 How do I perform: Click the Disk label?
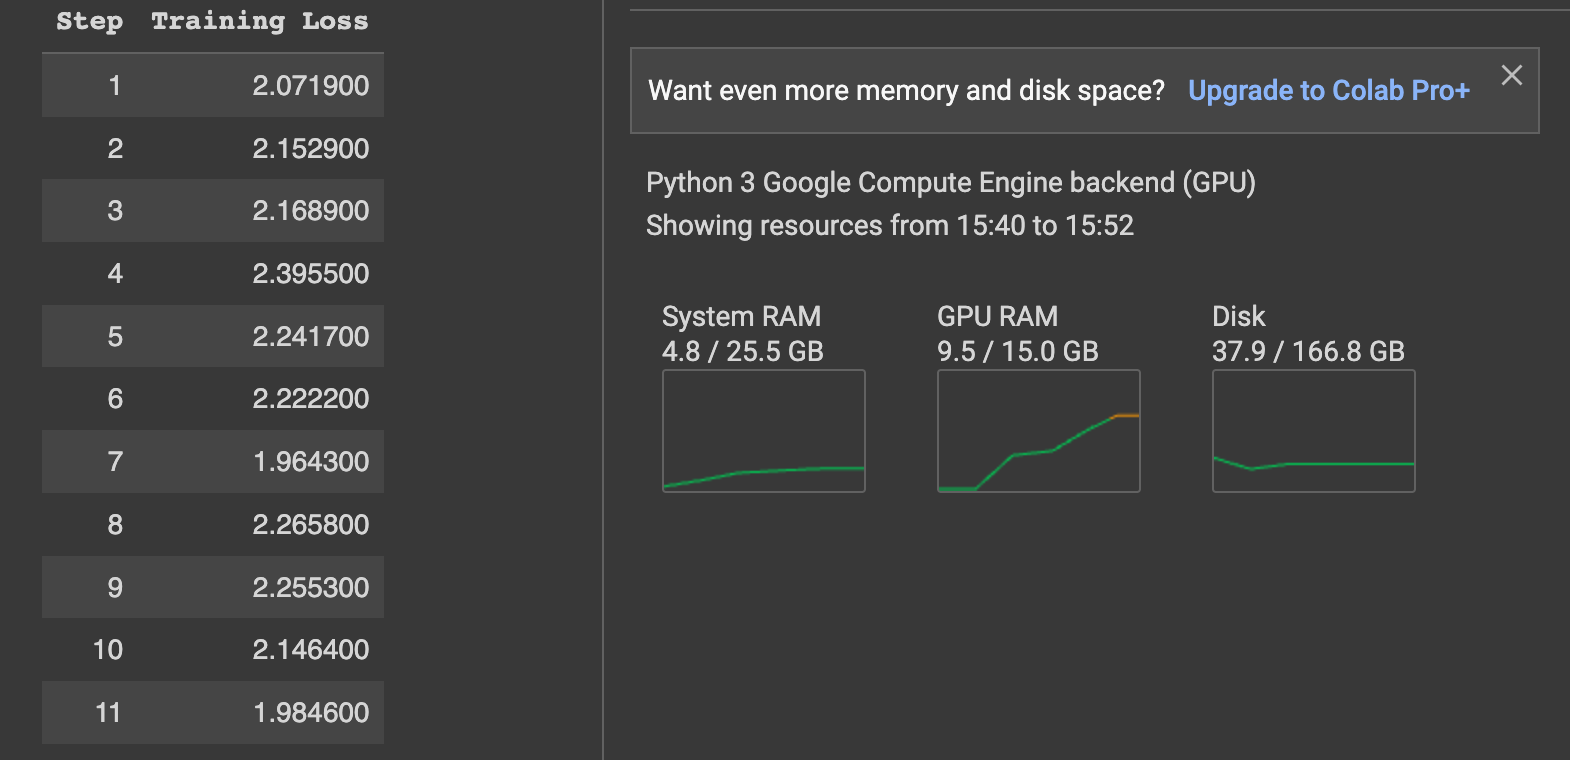click(x=1238, y=317)
